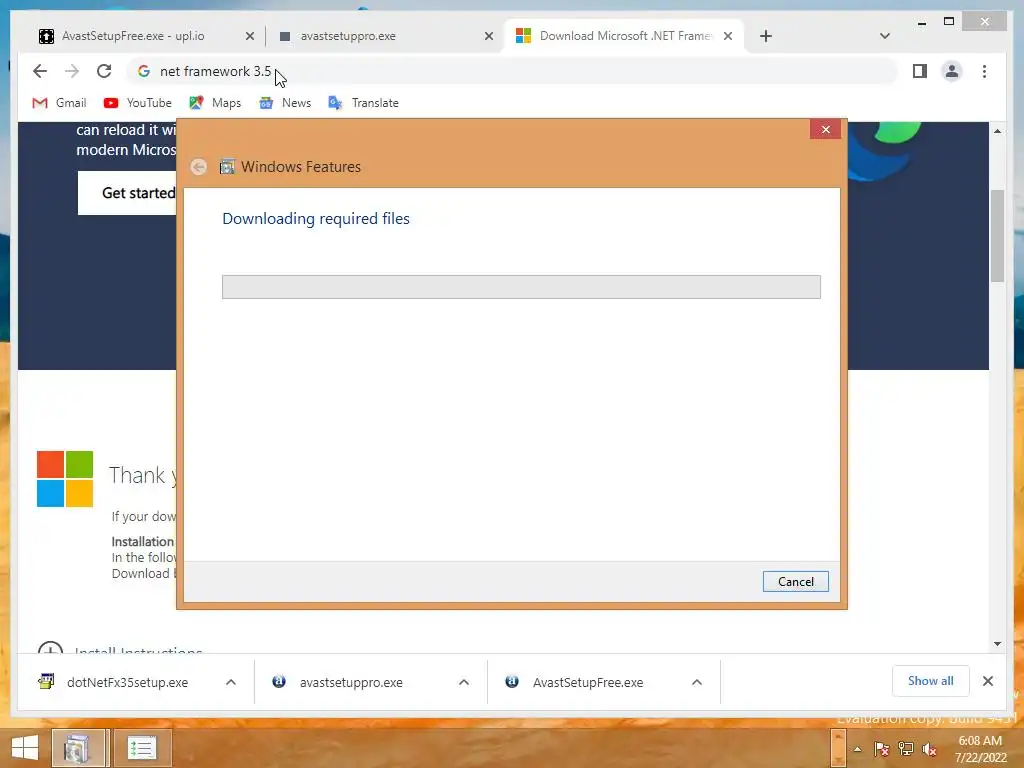Click the Downloading required files heading
The image size is (1024, 768).
316,219
